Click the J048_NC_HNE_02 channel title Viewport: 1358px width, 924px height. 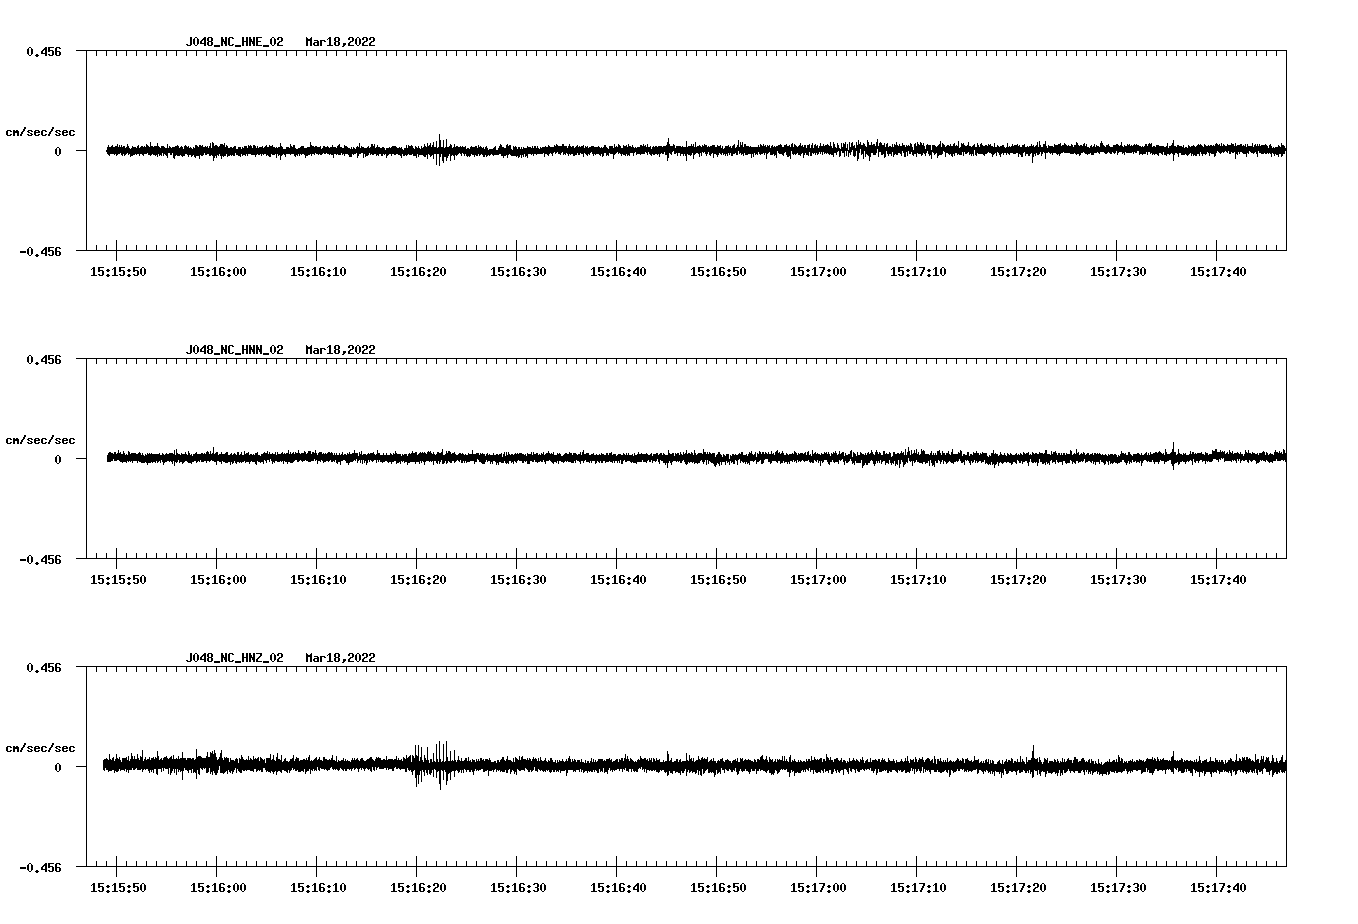234,42
